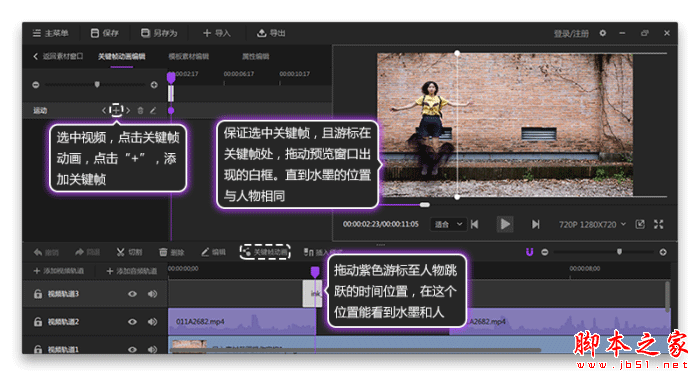
Task: Toggle lock on 视频轨道2
Action: click(38, 322)
